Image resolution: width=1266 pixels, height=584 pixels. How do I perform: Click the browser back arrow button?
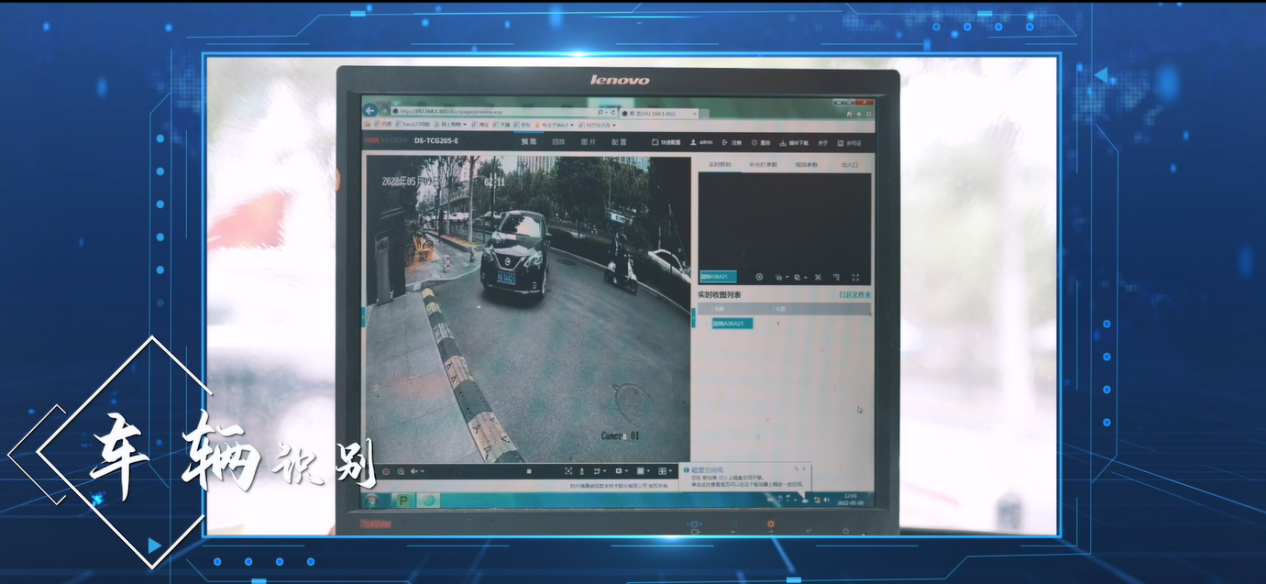pos(370,110)
